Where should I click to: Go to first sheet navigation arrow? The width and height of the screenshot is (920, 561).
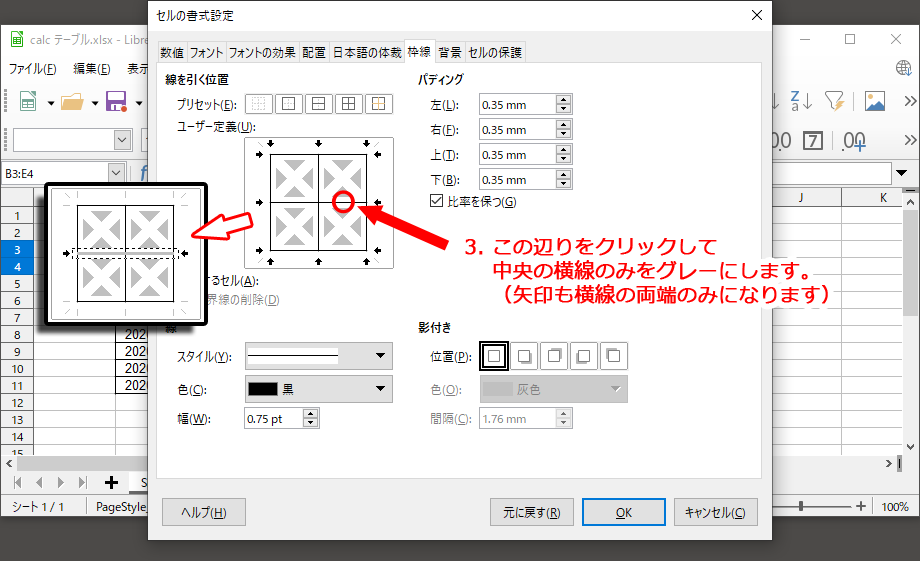pos(18,482)
